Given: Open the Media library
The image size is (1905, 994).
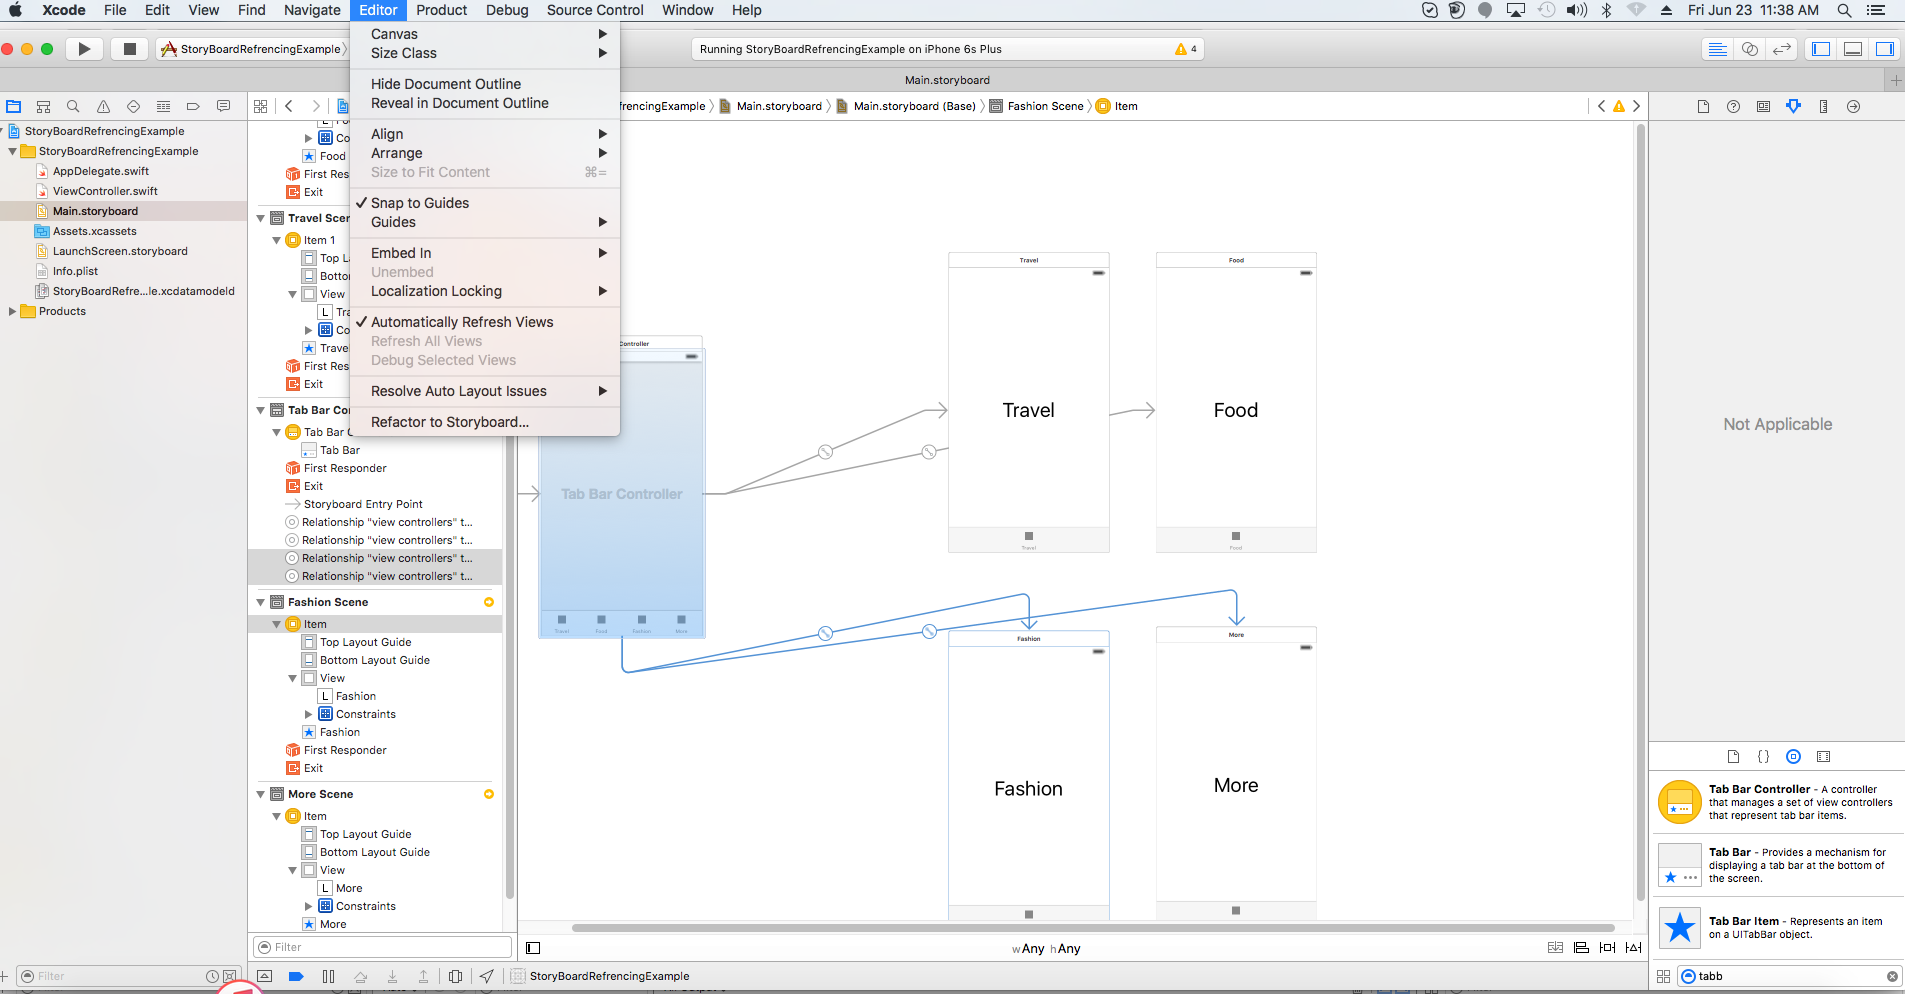Looking at the screenshot, I should tap(1823, 757).
